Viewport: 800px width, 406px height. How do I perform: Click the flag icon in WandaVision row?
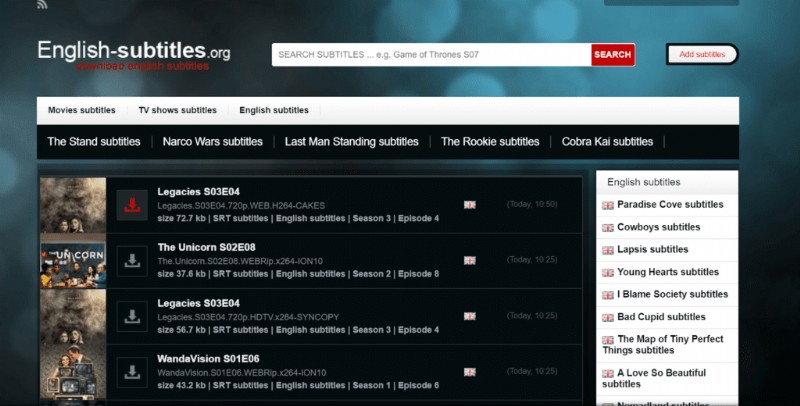click(470, 372)
